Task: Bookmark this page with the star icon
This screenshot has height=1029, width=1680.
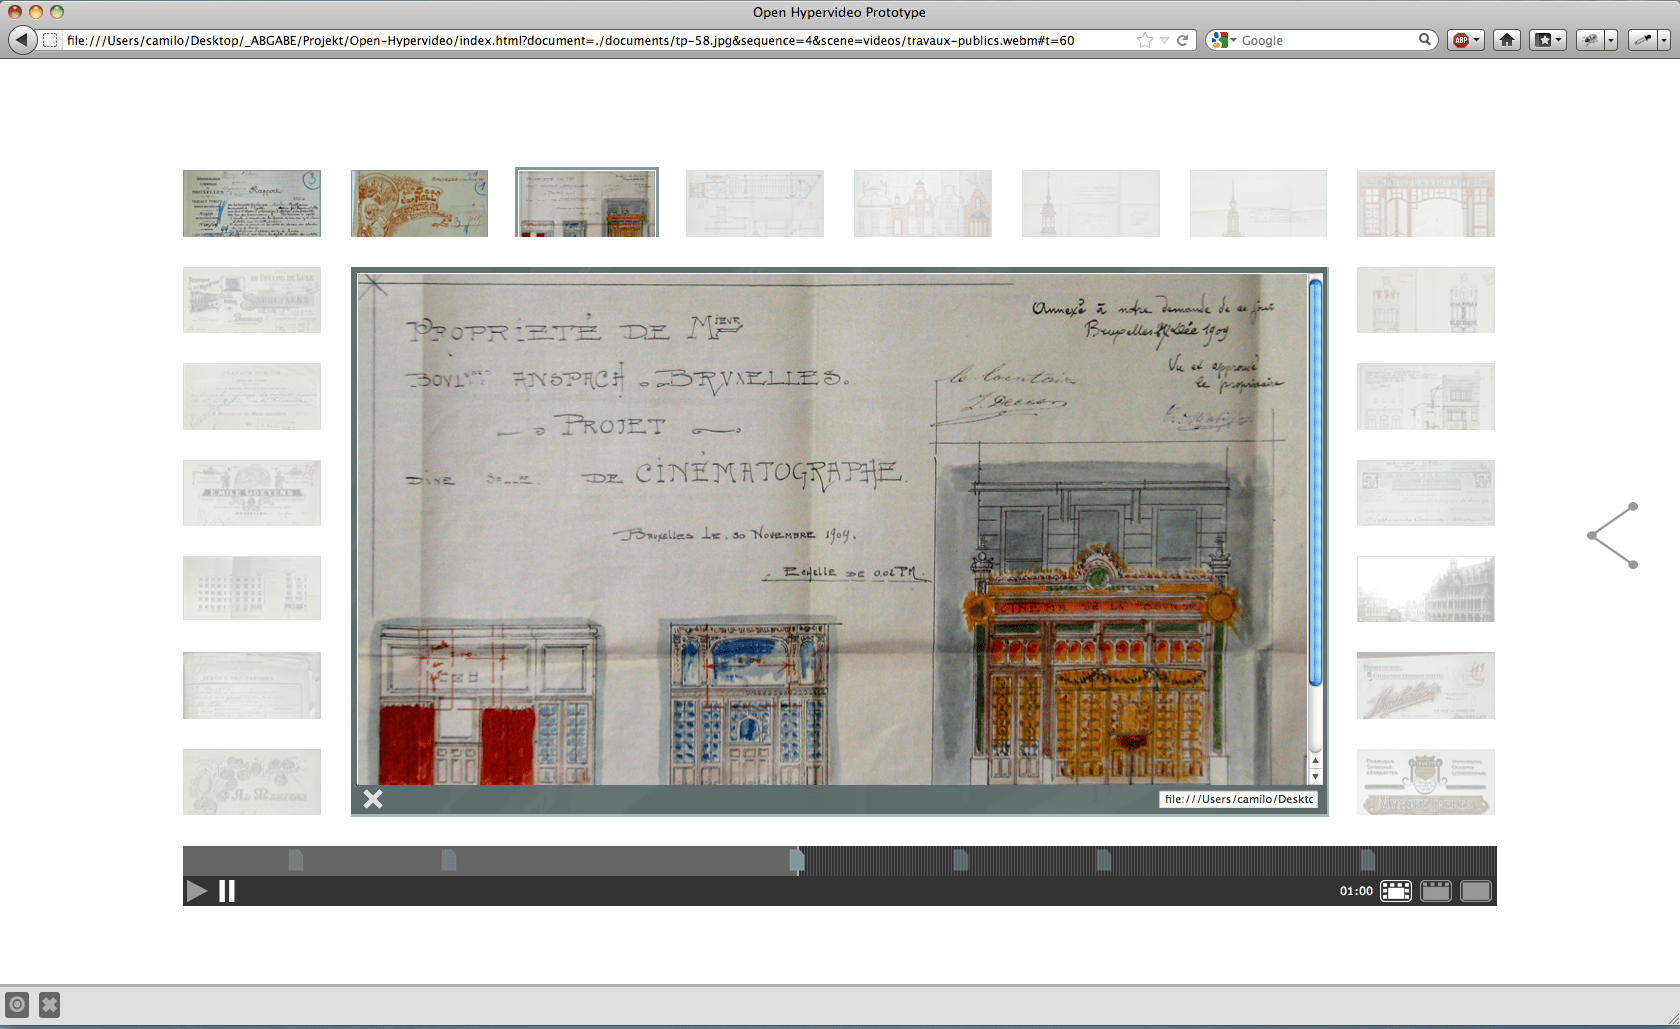Action: 1145,40
